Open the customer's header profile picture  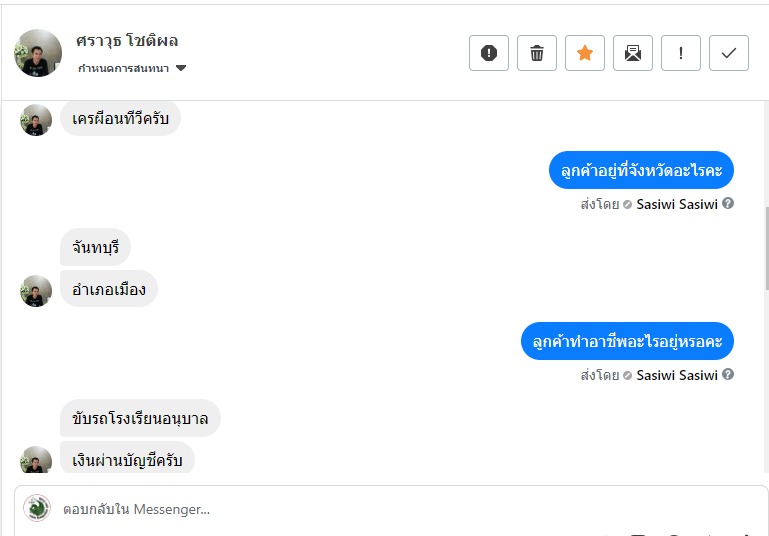click(38, 53)
